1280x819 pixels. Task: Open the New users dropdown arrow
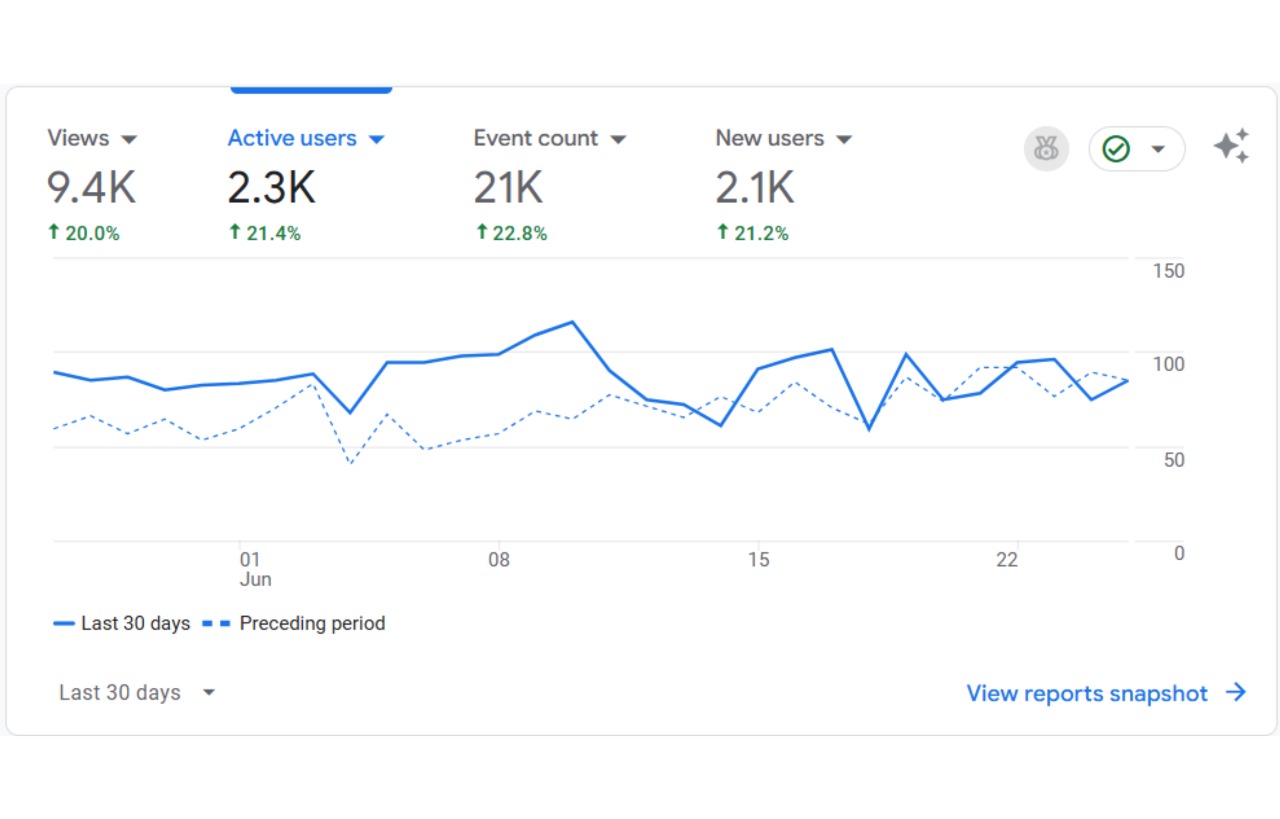(844, 139)
